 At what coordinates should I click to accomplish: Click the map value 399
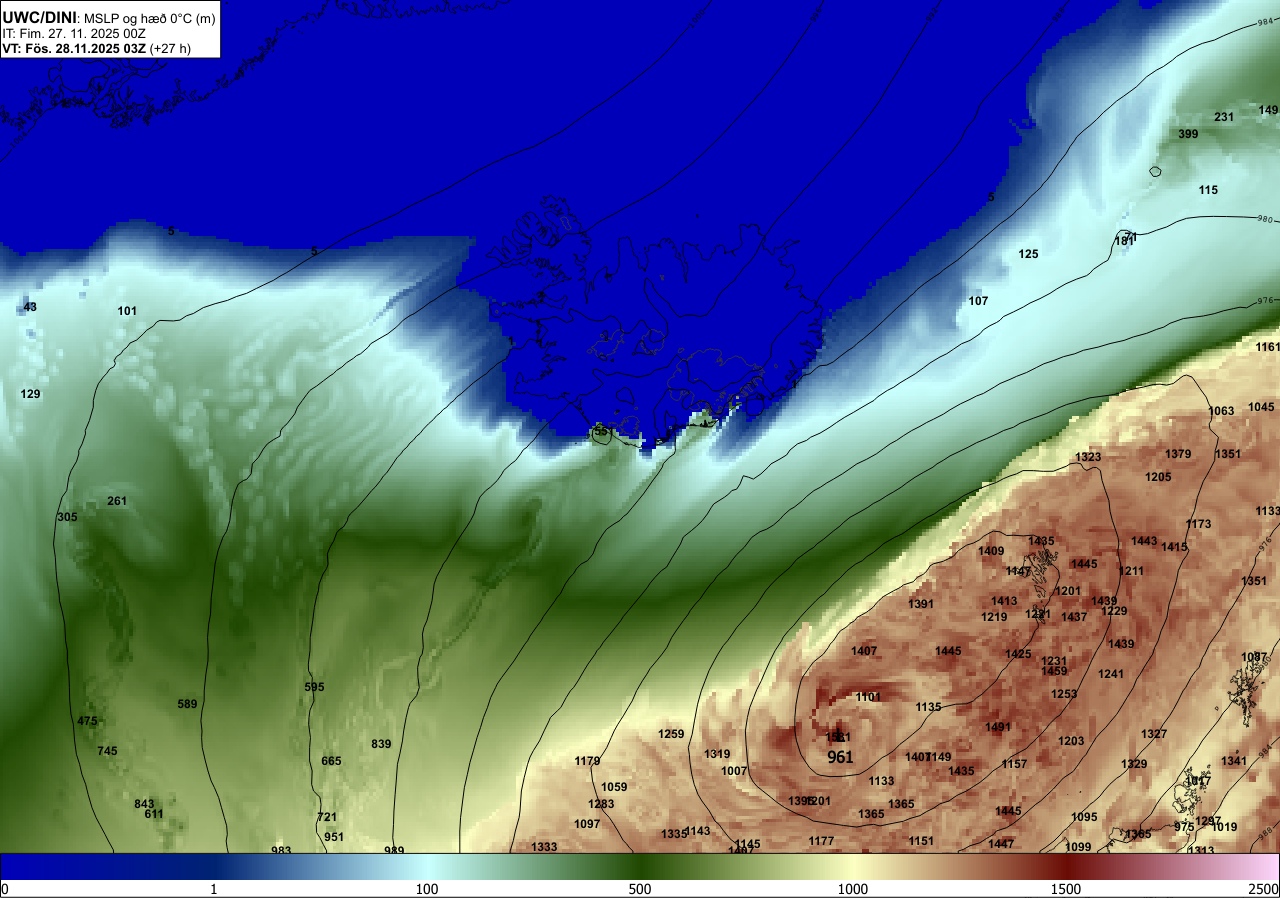point(1188,134)
